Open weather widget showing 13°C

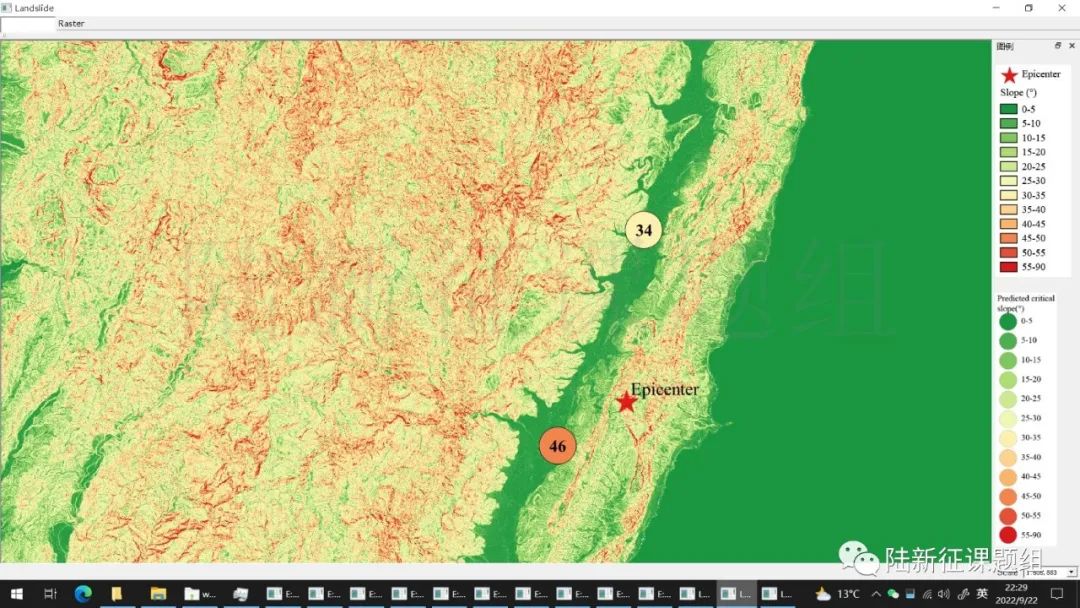click(x=837, y=594)
